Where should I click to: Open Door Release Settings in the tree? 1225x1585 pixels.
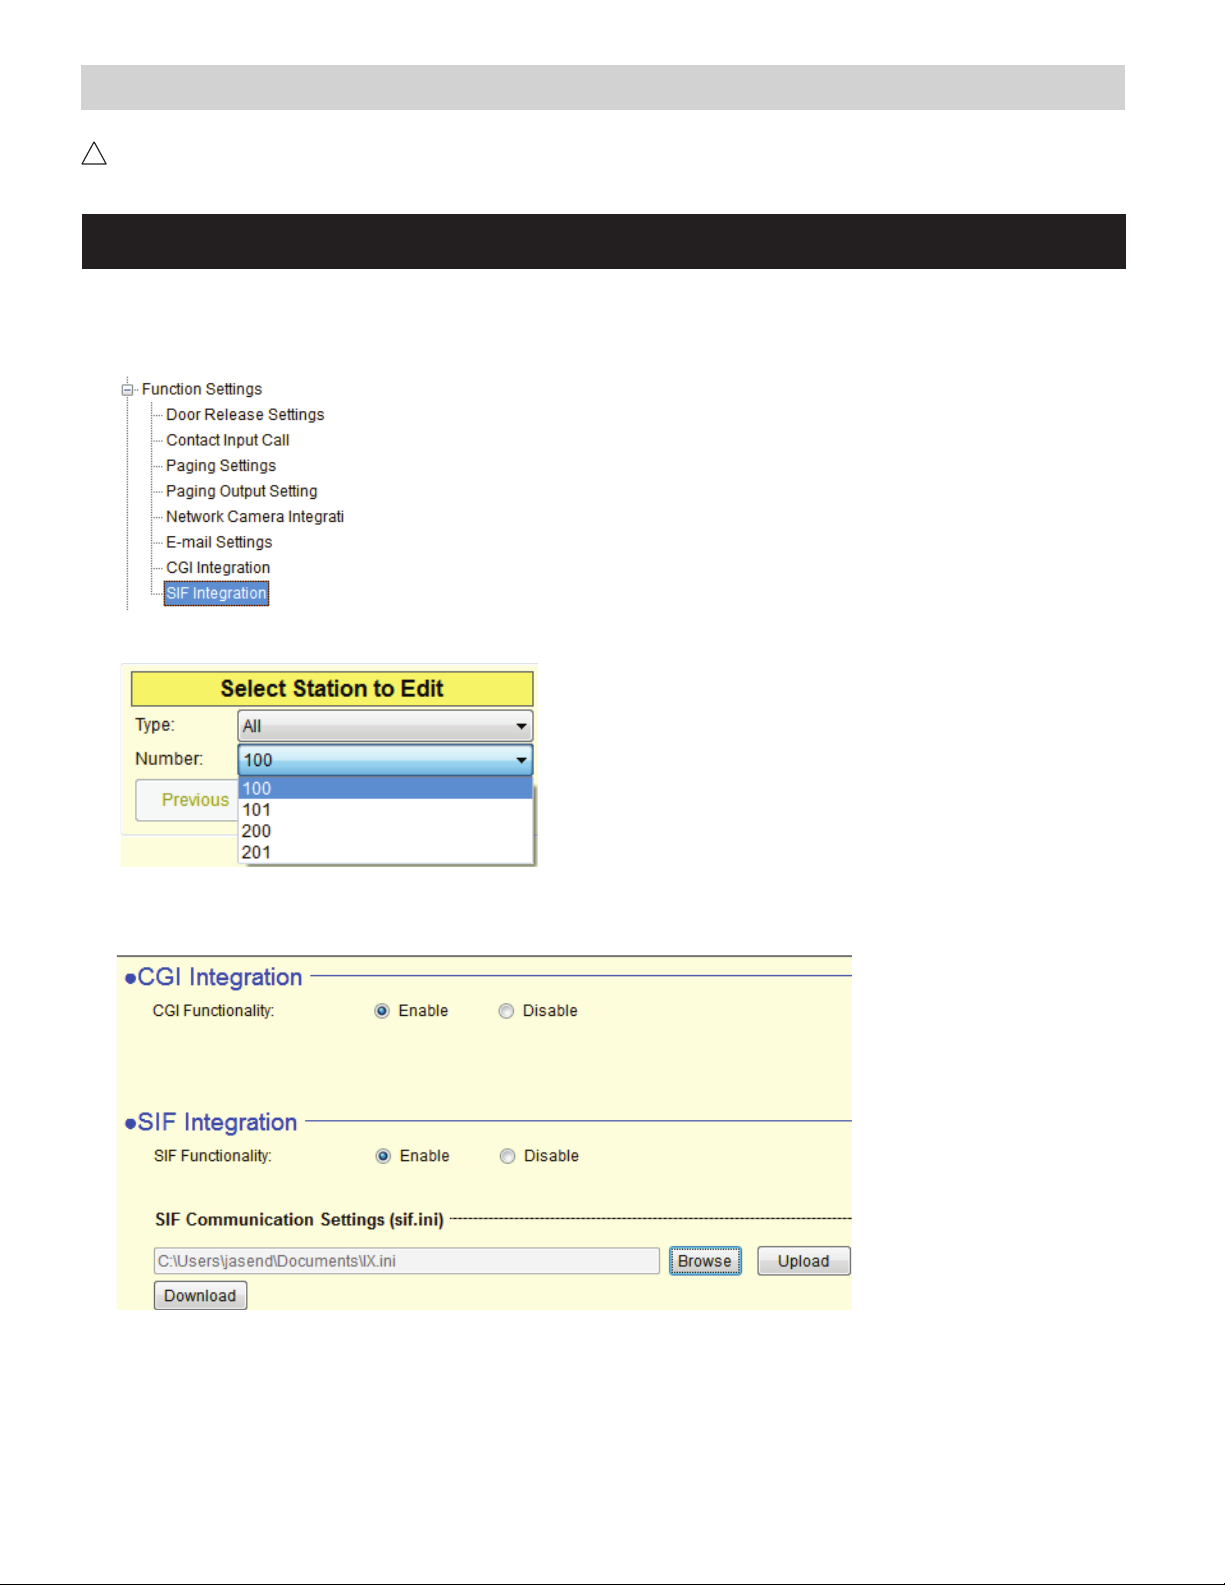[245, 415]
